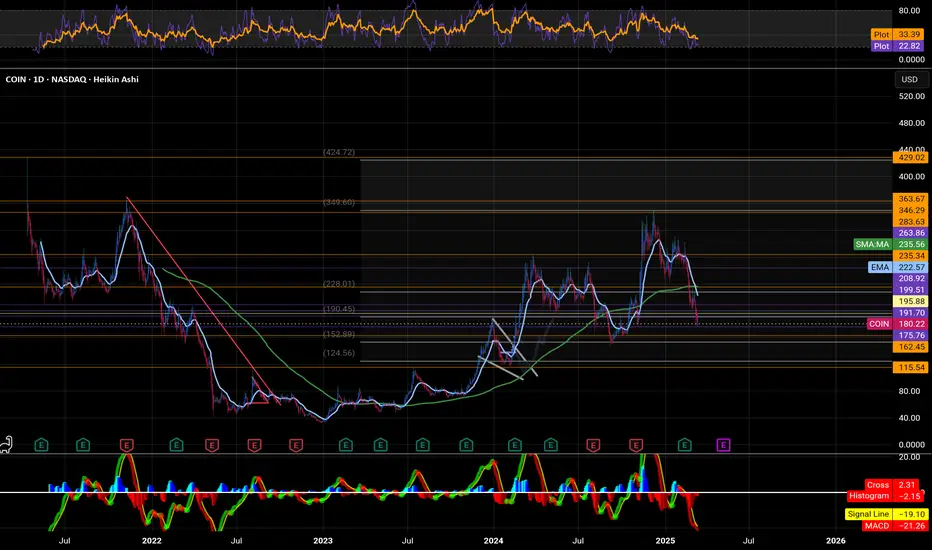The image size is (932, 550).
Task: Click the COIN 1D NASDAQ Heikin Ashi title
Action: click(72, 79)
